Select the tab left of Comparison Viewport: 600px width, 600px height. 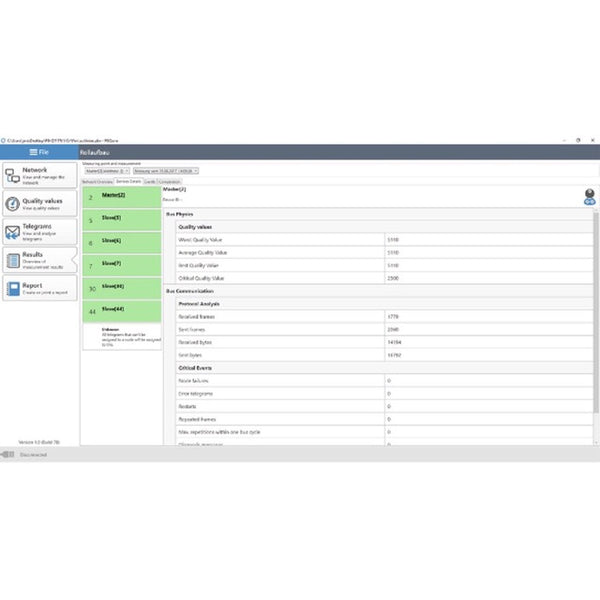coord(150,182)
